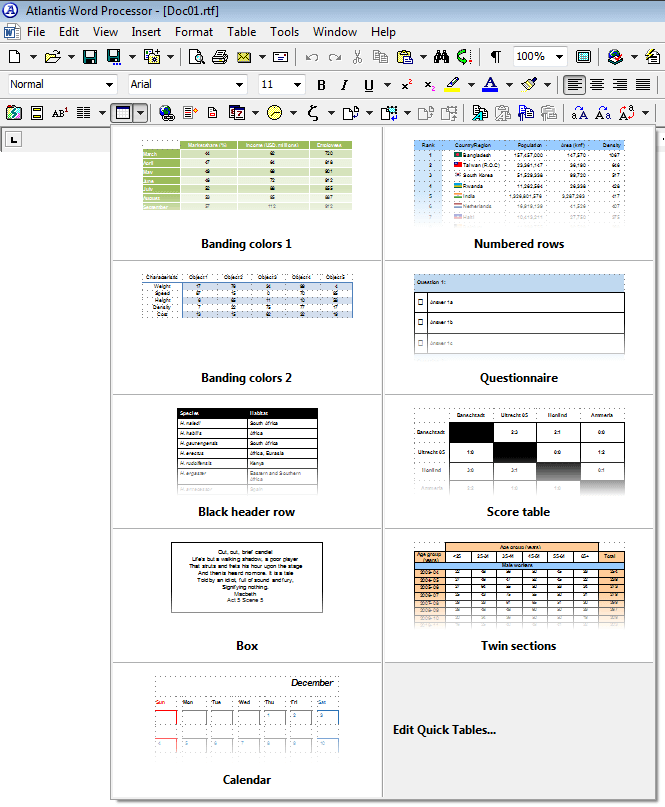Click the scissors Cut icon

(357, 57)
